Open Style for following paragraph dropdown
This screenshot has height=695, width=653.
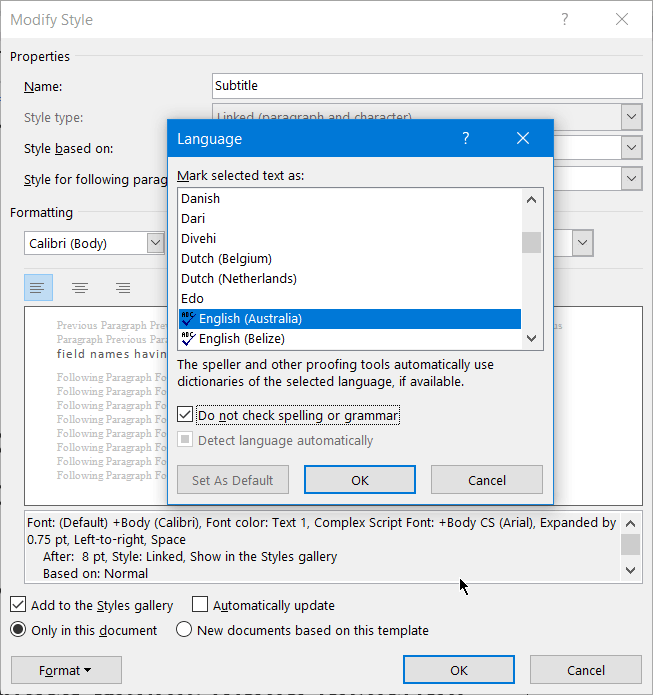[632, 179]
